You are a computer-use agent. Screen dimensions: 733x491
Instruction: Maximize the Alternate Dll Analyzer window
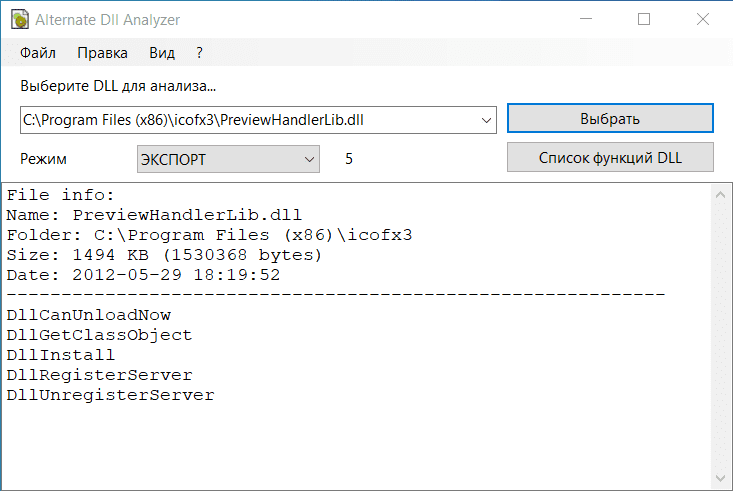pos(644,20)
